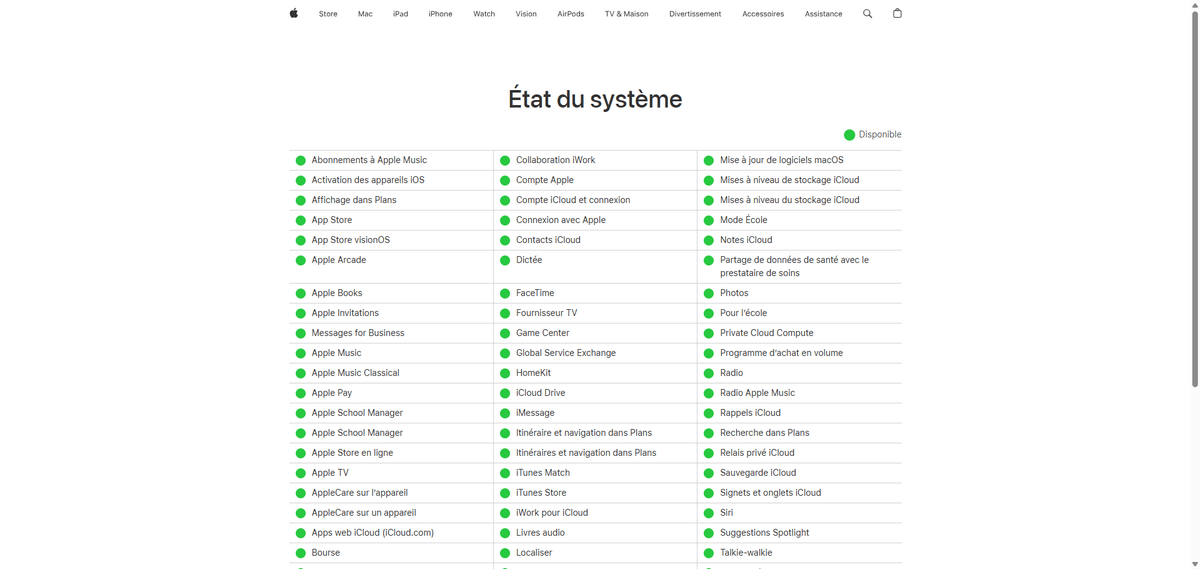Open the iPhone navigation item

point(440,14)
